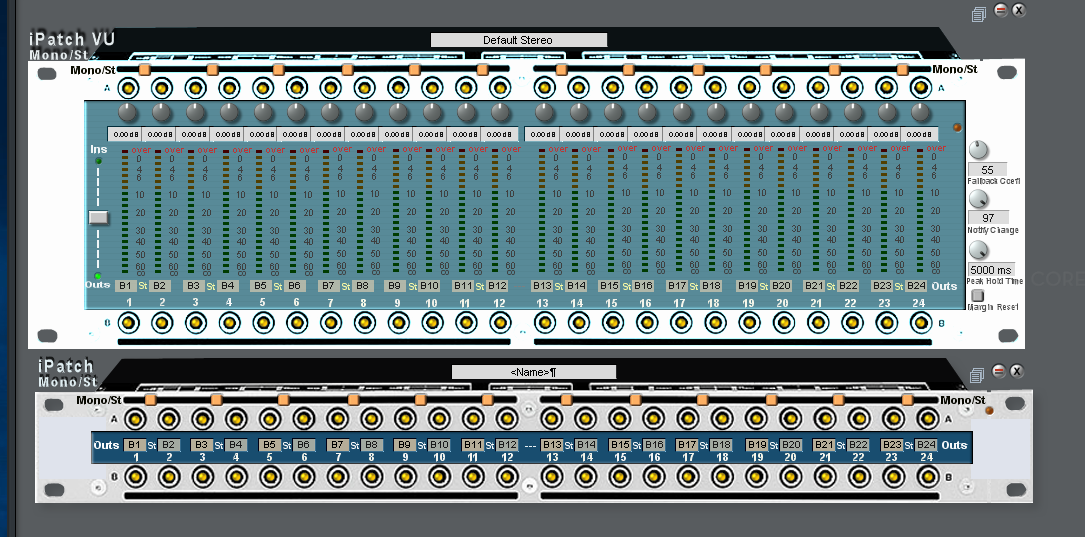Click the 'Outs' label left of B1 in iPatch VU
Image resolution: width=1085 pixels, height=537 pixels.
click(x=98, y=284)
